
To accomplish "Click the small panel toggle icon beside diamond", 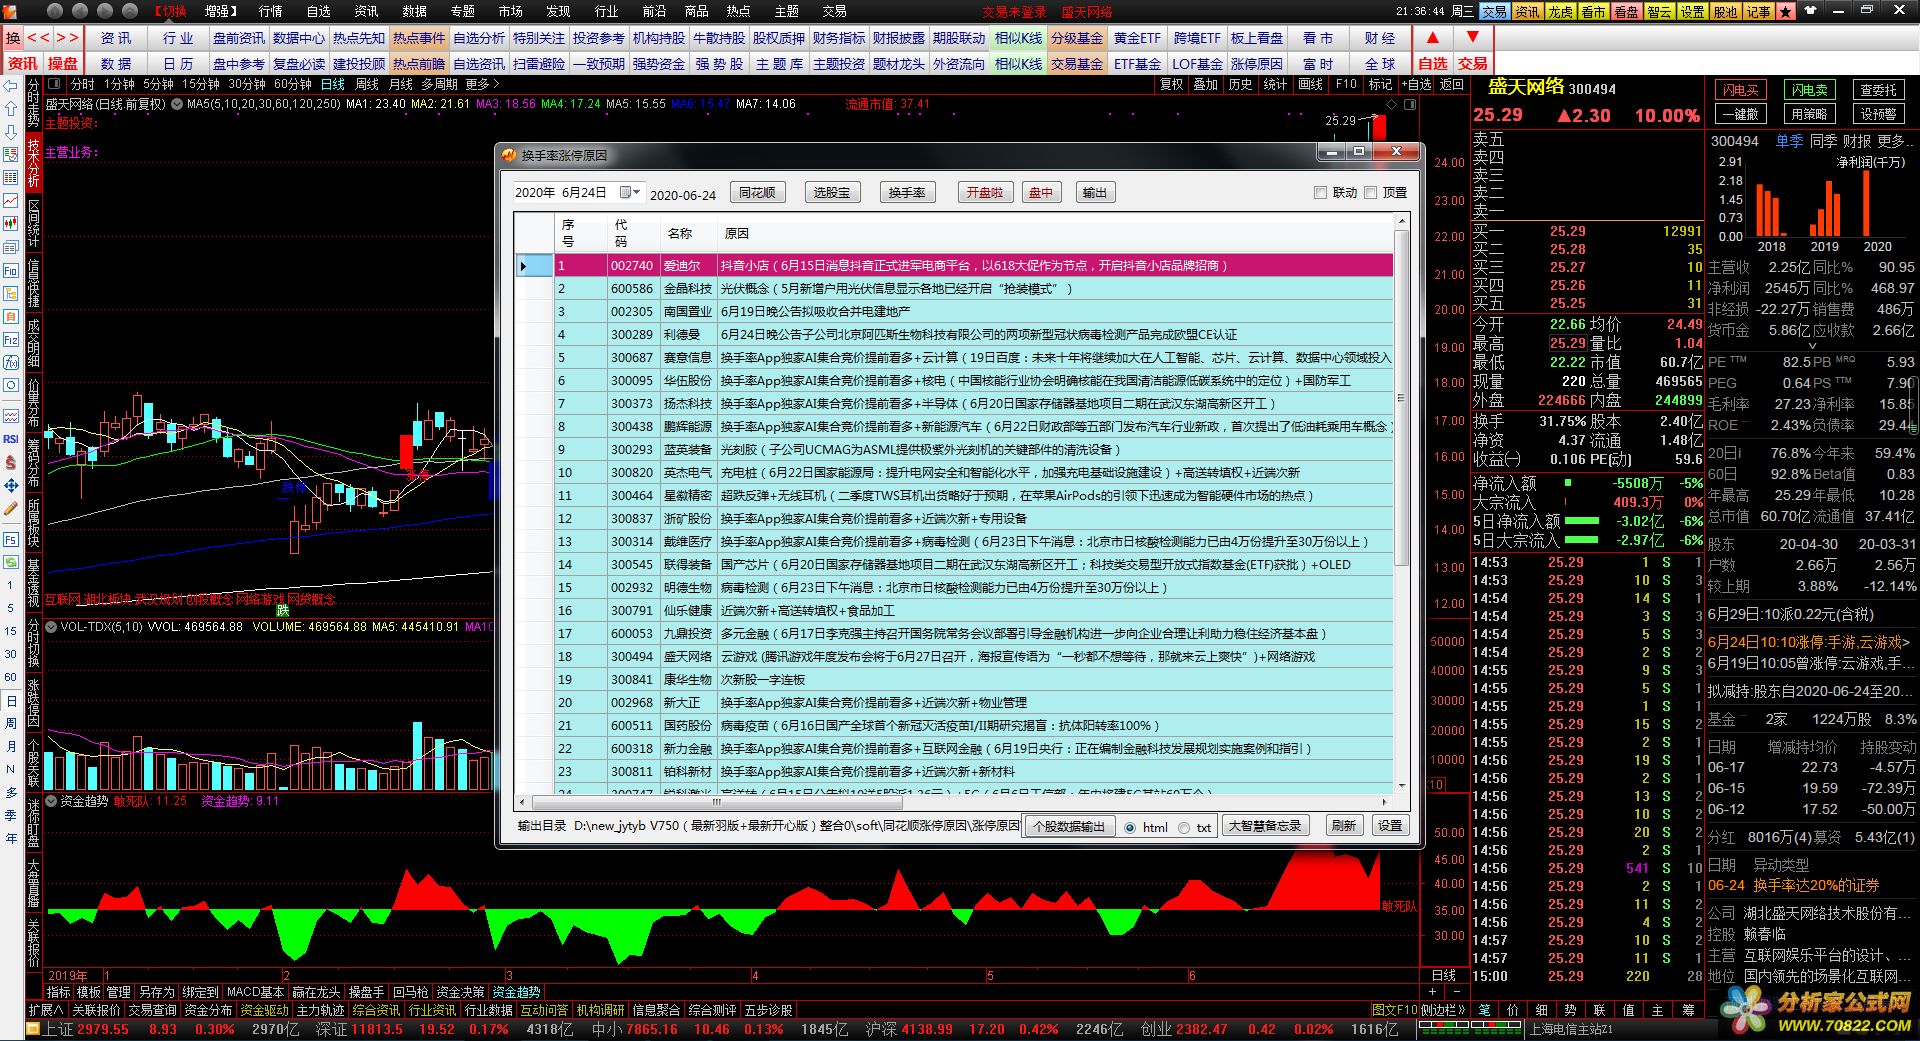I will point(1408,103).
